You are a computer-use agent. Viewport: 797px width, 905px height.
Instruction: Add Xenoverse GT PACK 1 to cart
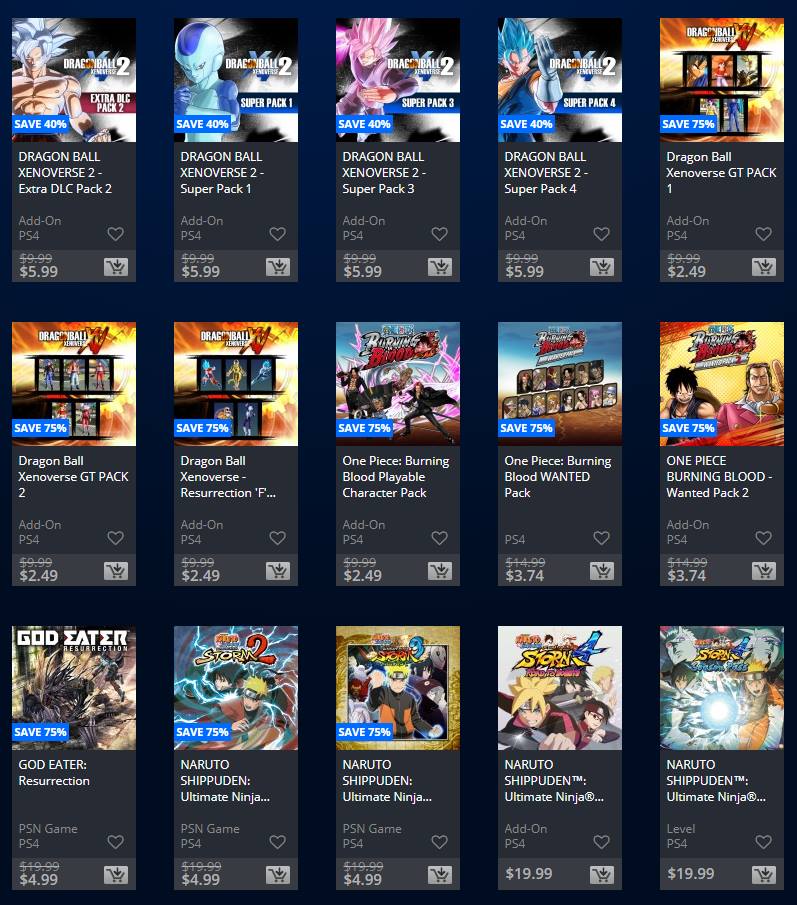[764, 267]
